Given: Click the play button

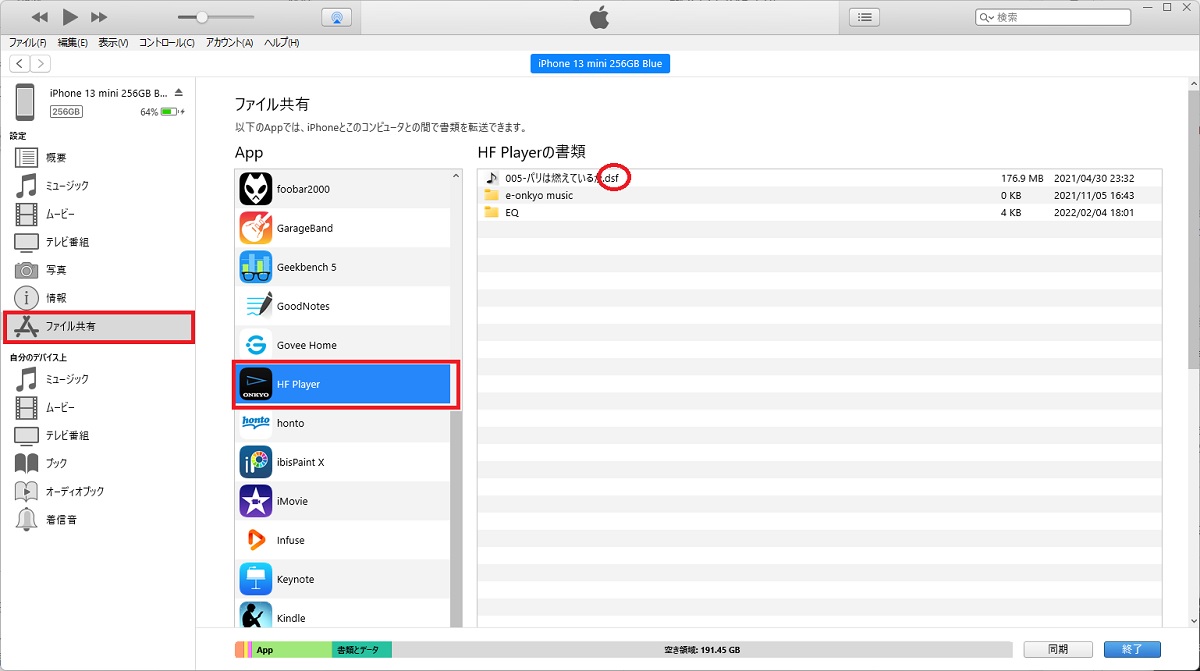Looking at the screenshot, I should pos(69,17).
